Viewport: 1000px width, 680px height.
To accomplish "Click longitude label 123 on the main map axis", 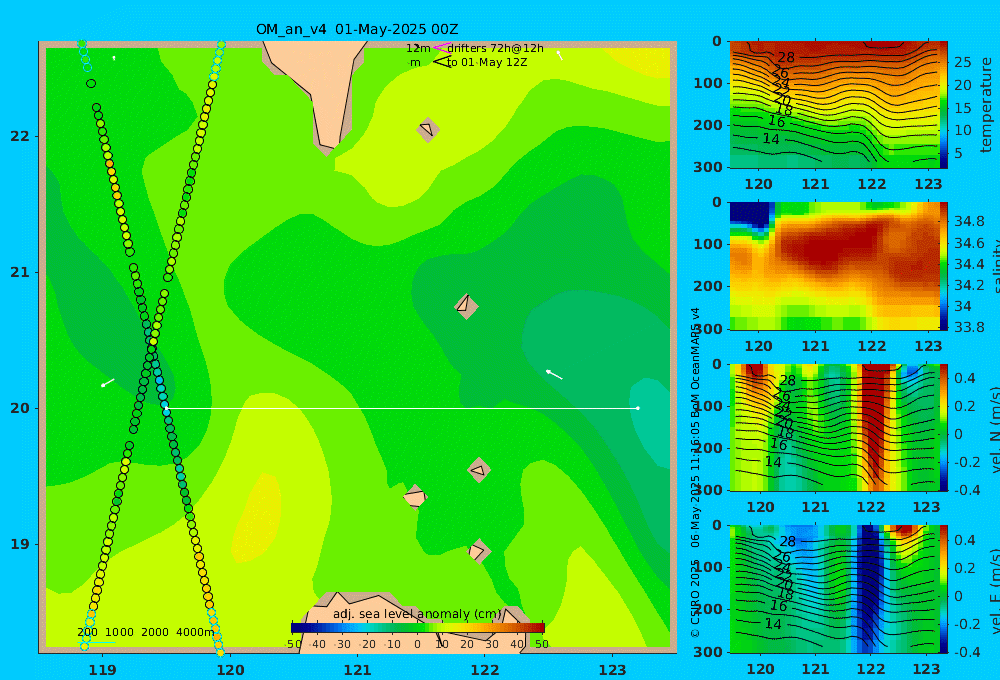I will pyautogui.click(x=613, y=670).
